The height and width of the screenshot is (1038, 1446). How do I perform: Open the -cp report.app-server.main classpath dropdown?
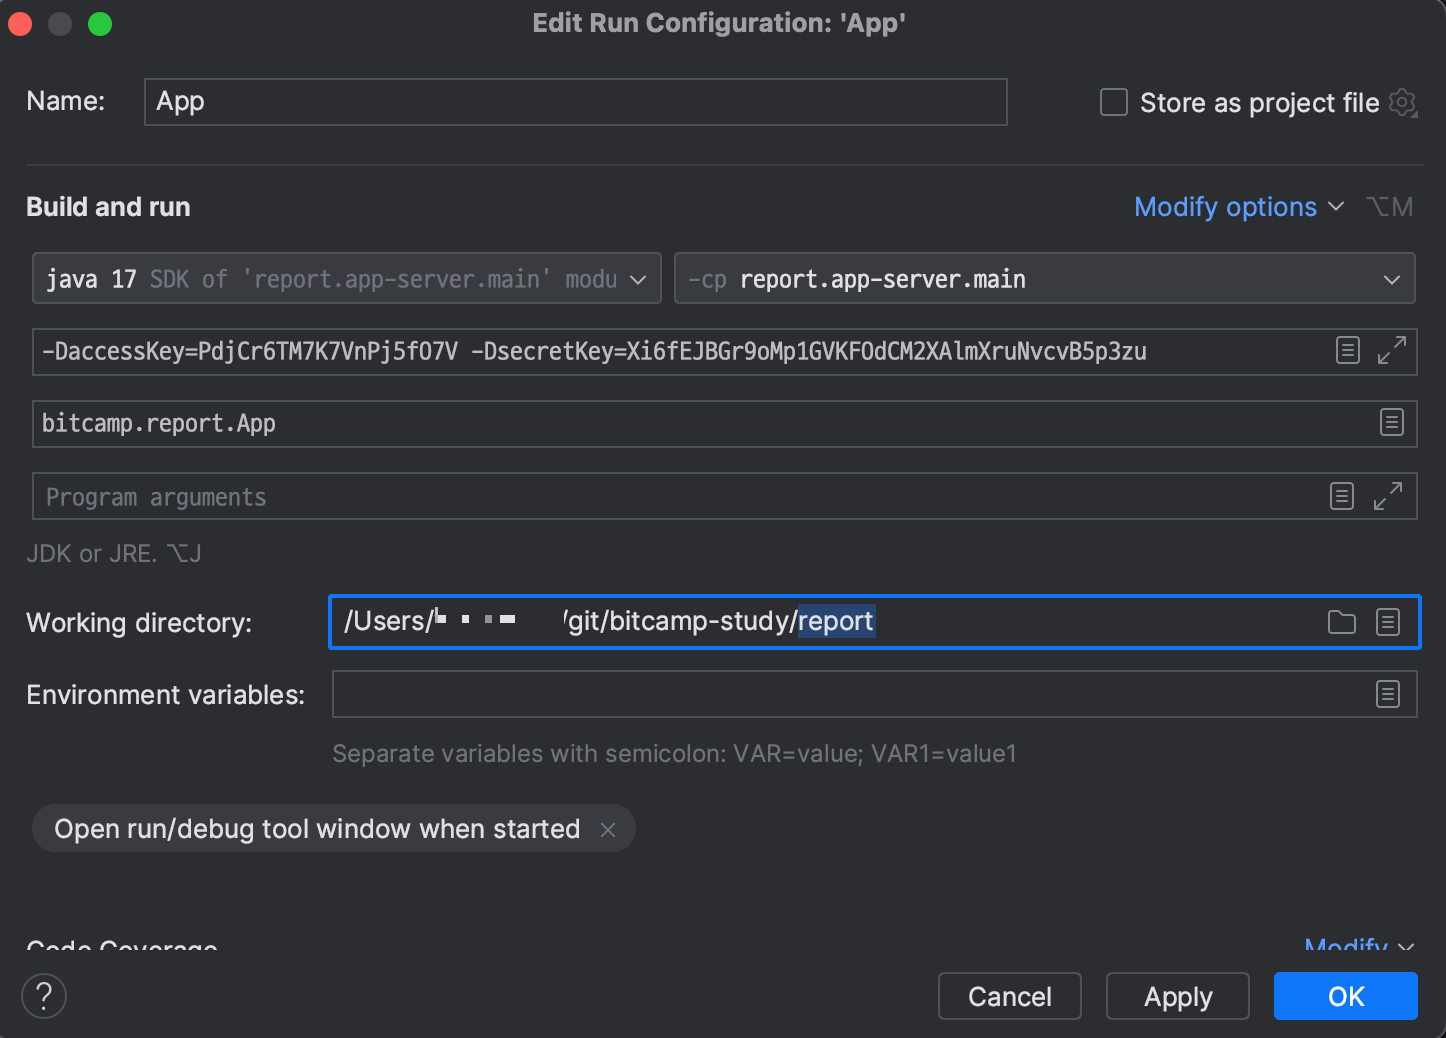pyautogui.click(x=1045, y=278)
